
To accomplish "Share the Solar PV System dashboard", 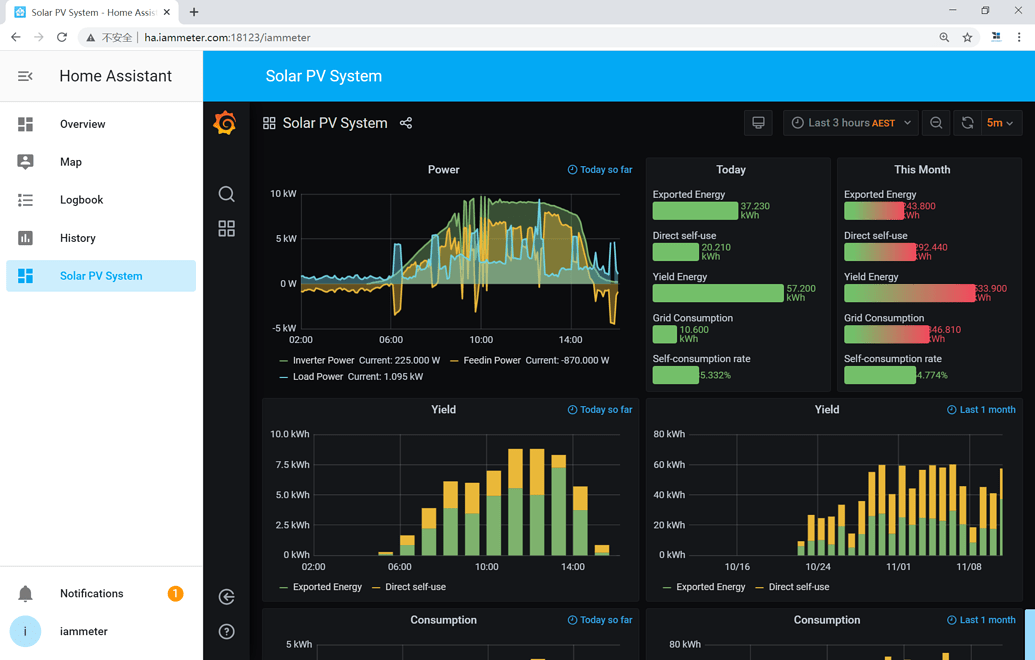I will pos(406,123).
